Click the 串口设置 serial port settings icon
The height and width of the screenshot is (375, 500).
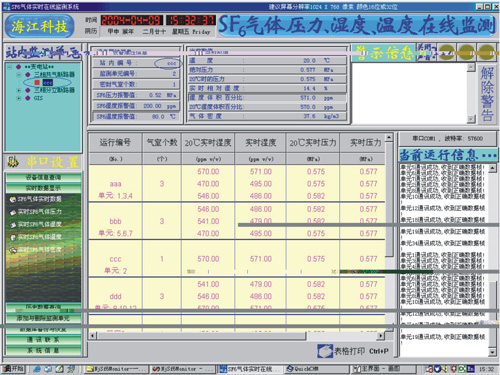click(x=13, y=162)
